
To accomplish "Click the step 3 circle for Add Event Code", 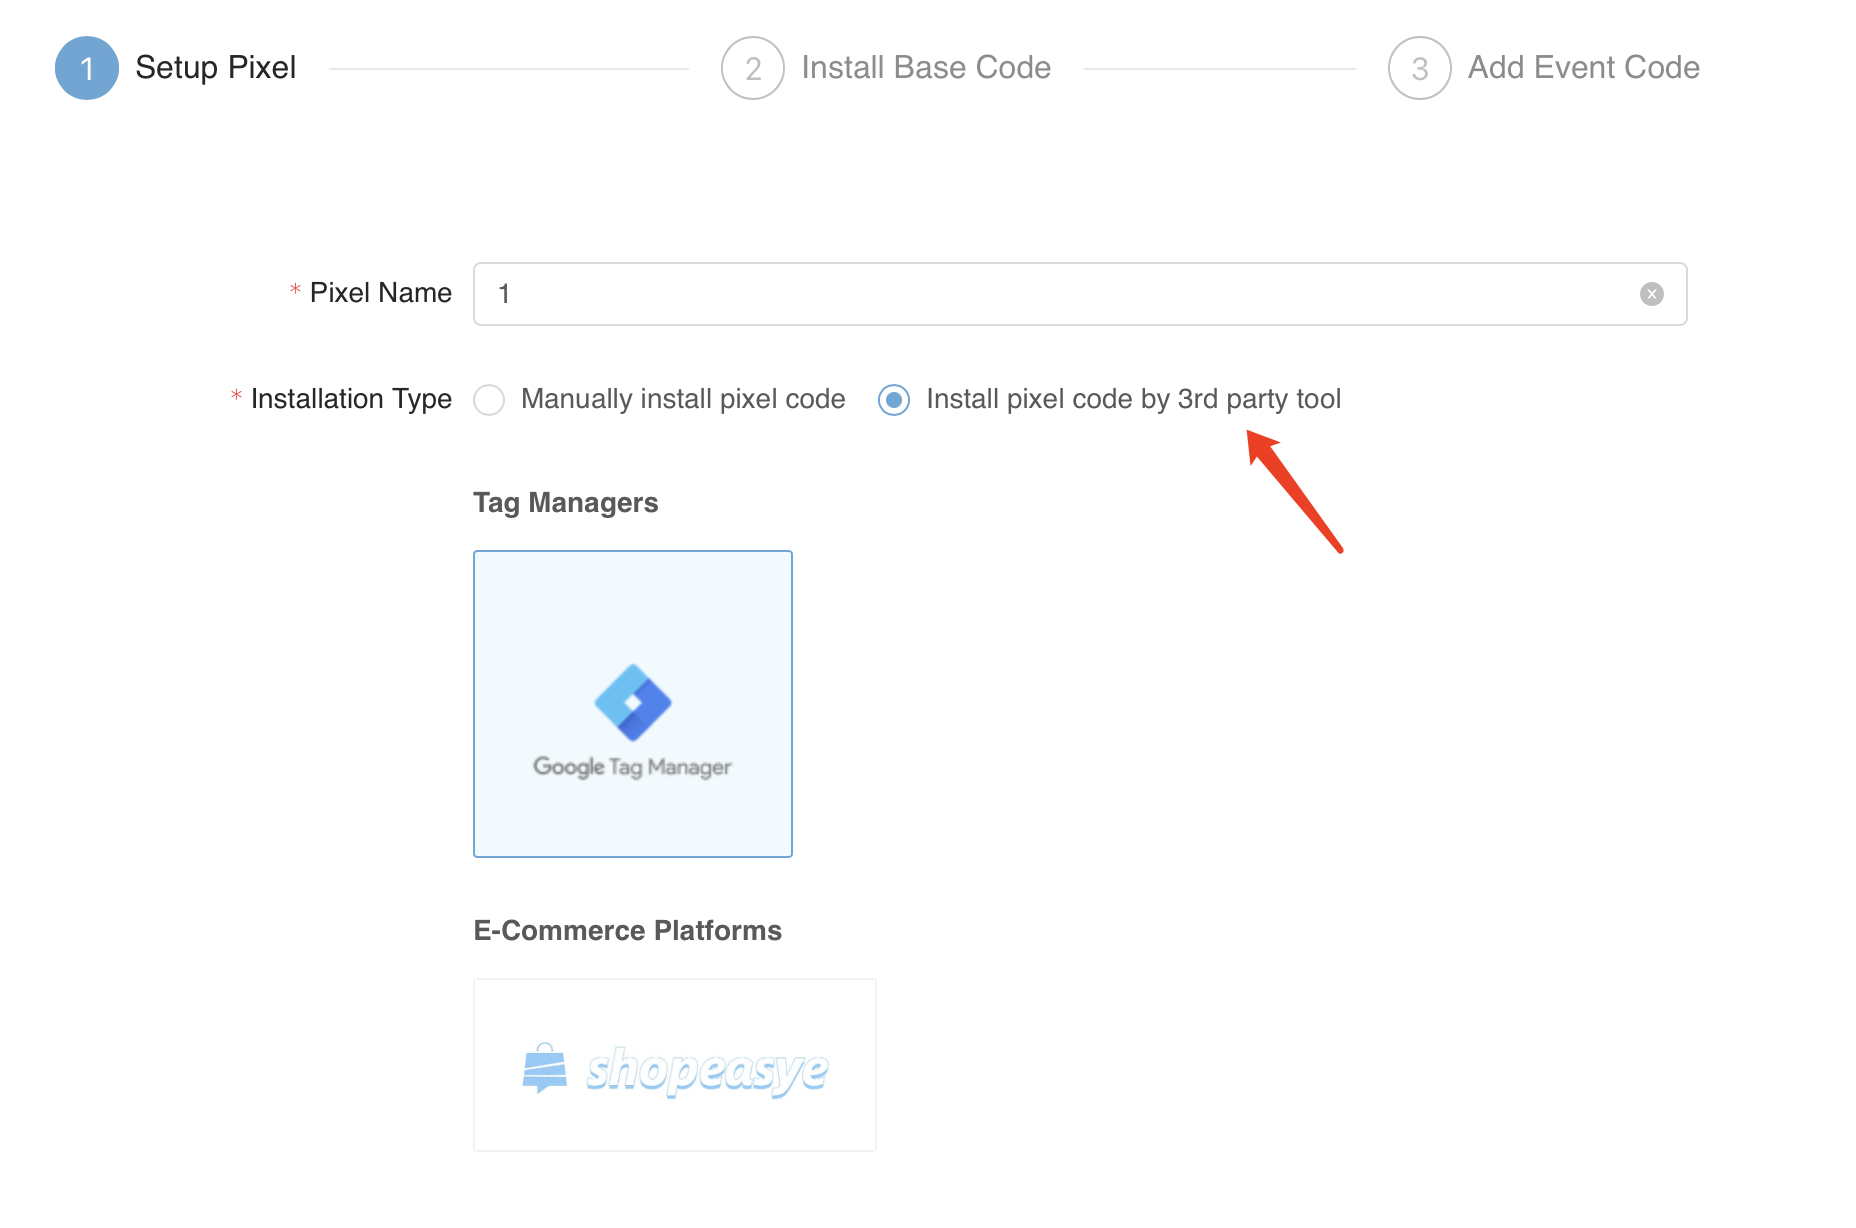I will click(1419, 68).
